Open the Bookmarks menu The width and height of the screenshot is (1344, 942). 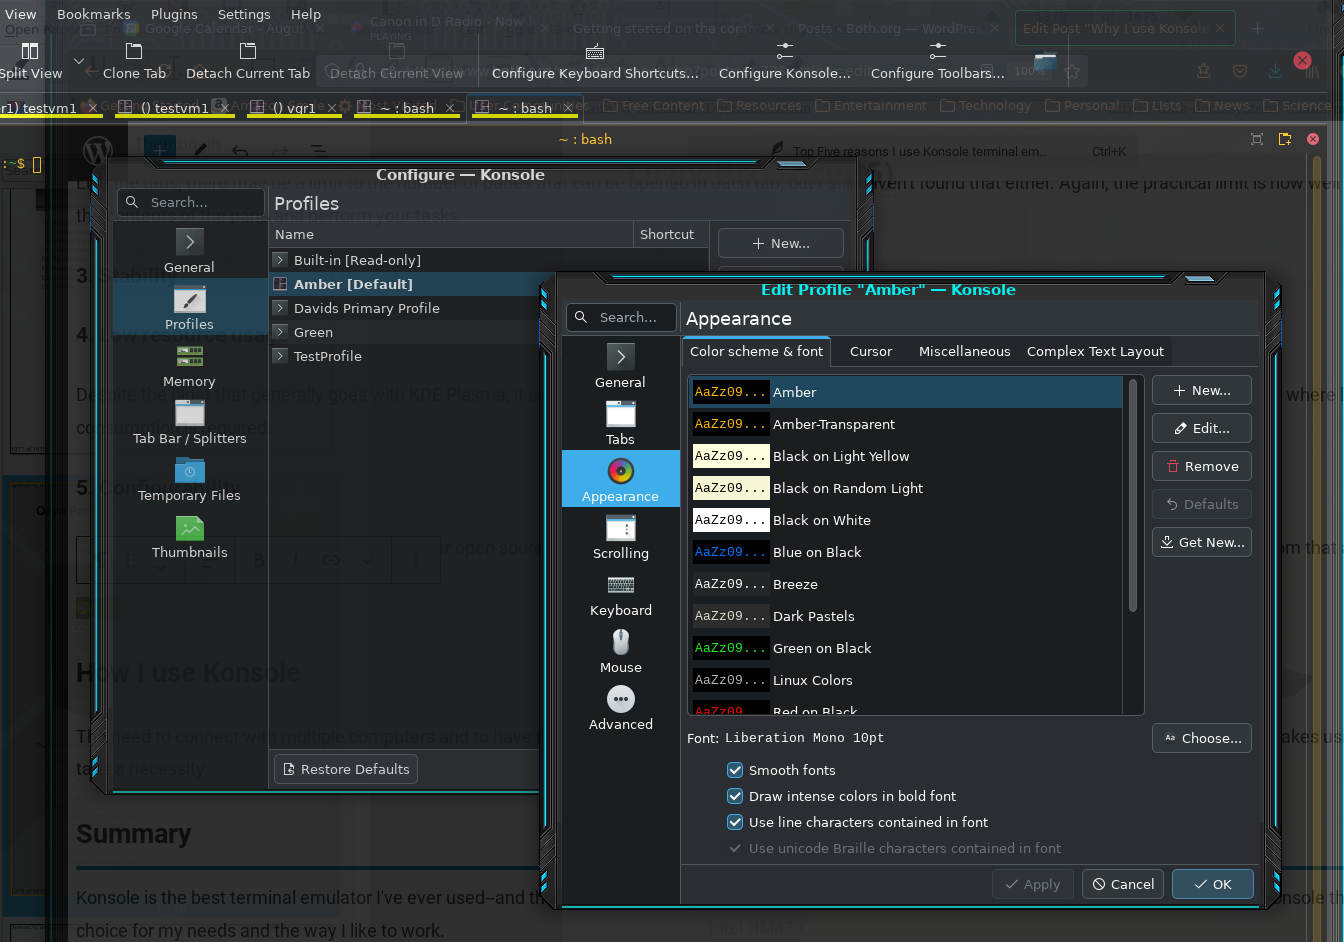tap(93, 14)
